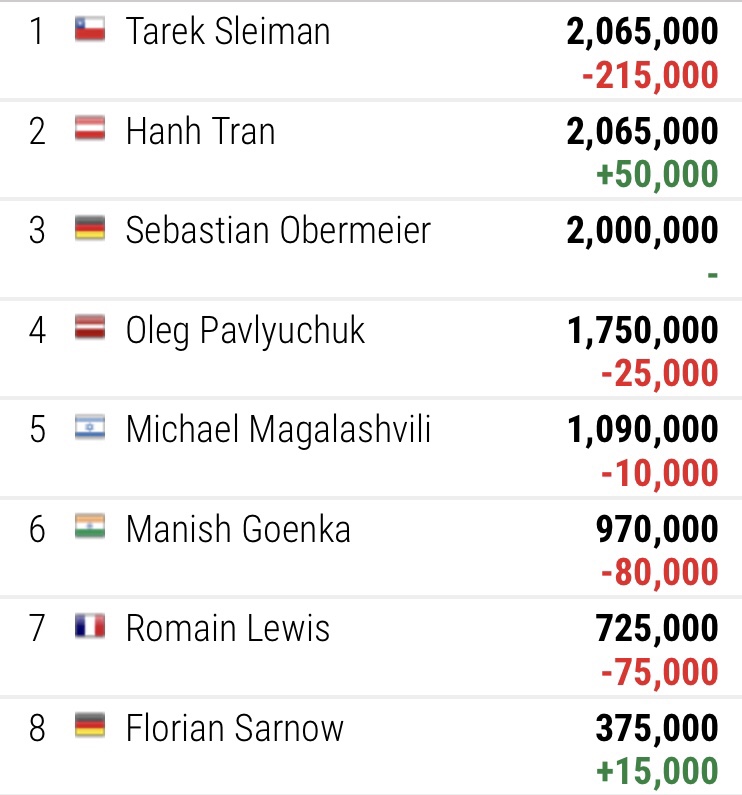
Task: Select the player name Sebastian Obermeier
Action: tap(278, 230)
